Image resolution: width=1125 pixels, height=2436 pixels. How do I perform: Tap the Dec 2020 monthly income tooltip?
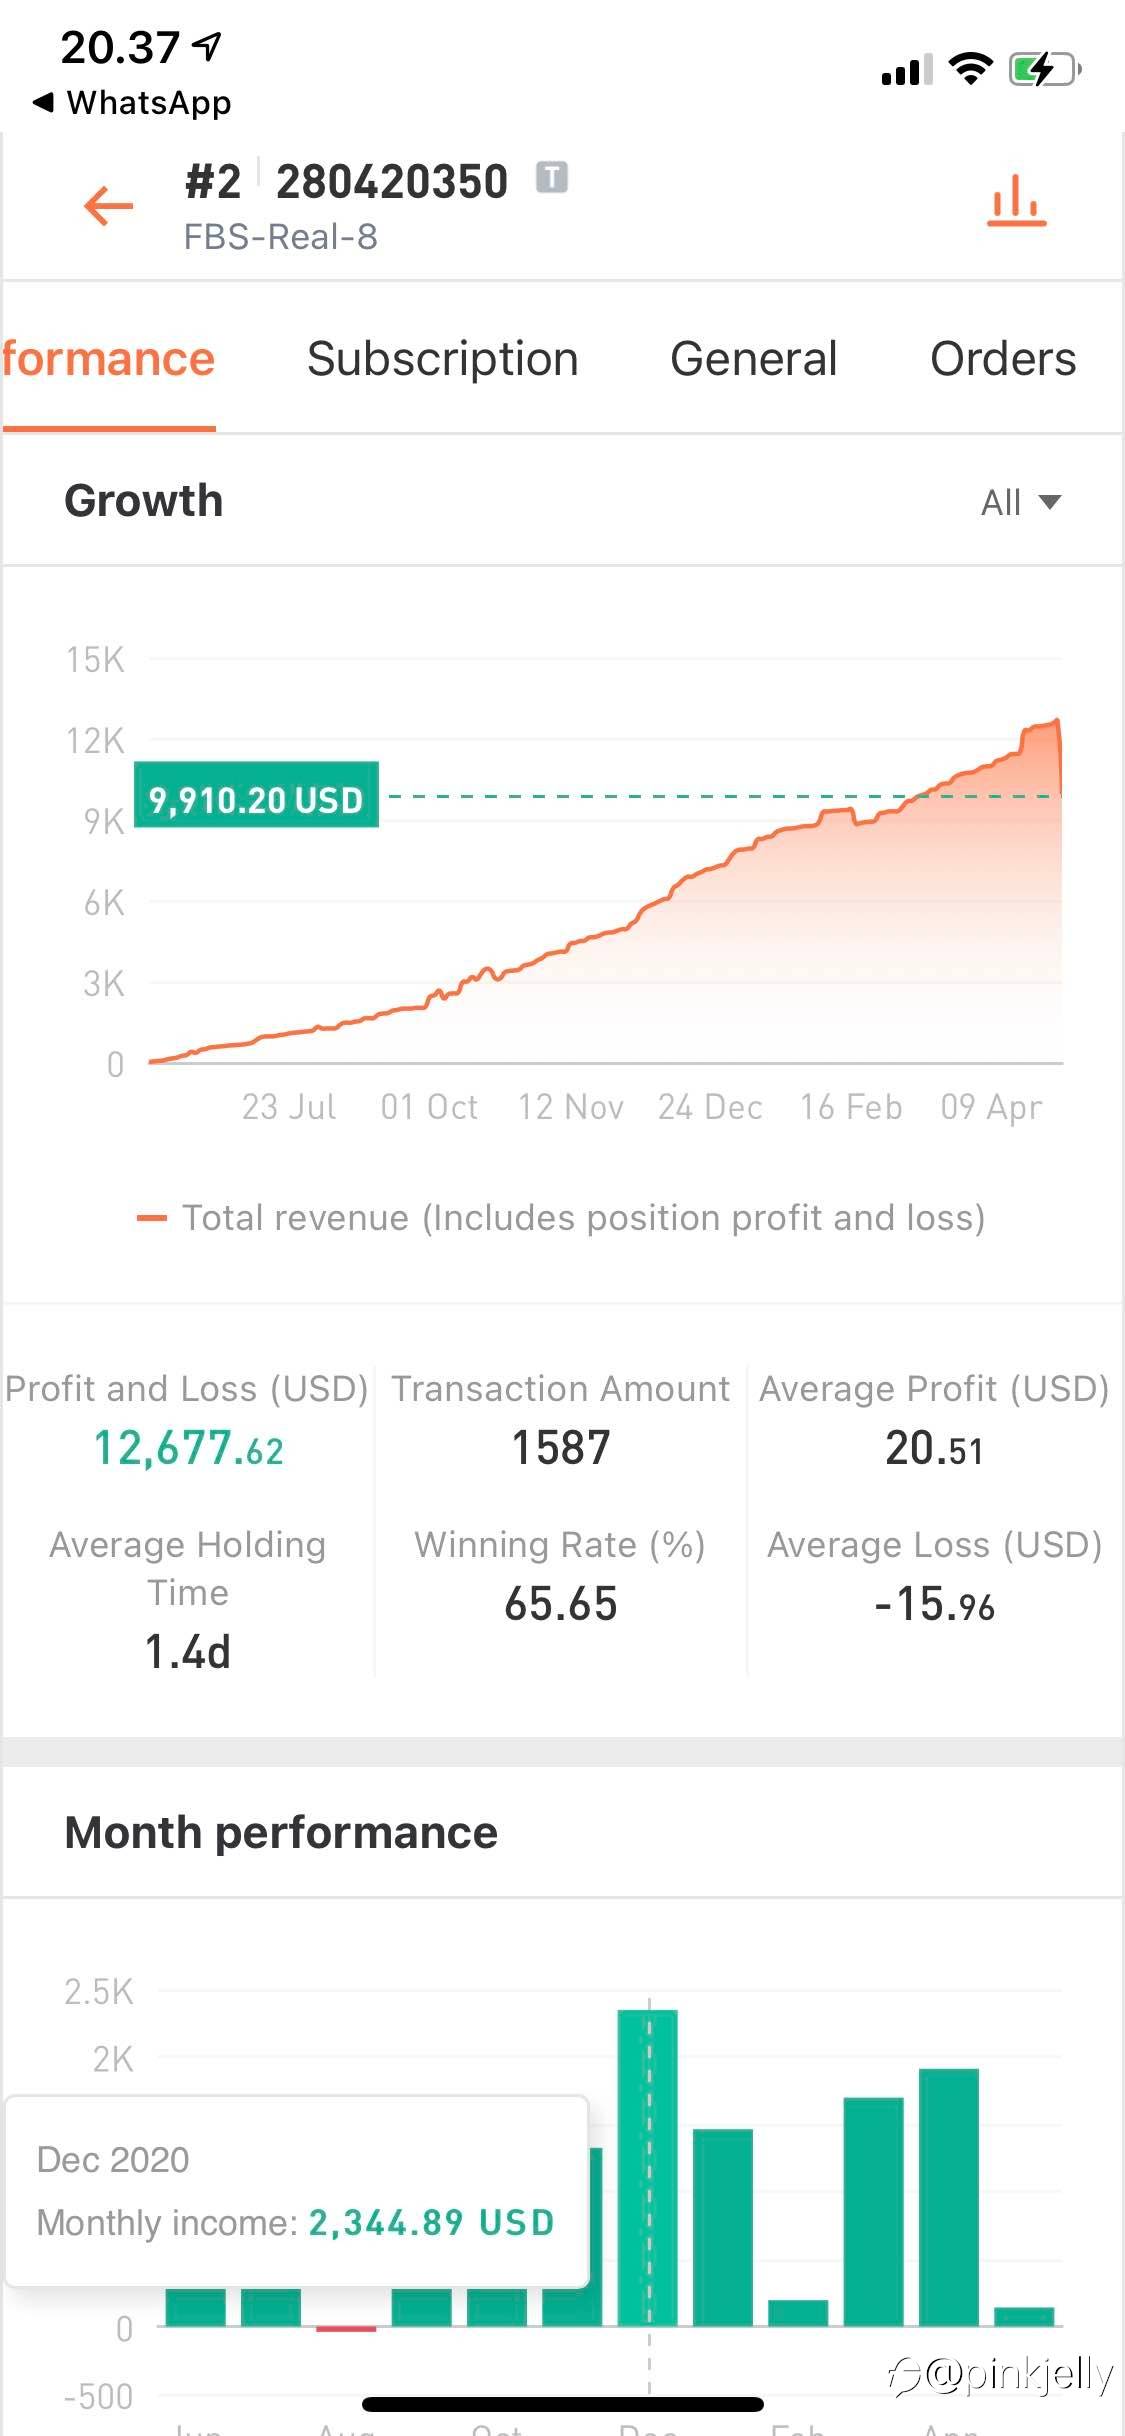click(x=296, y=2192)
